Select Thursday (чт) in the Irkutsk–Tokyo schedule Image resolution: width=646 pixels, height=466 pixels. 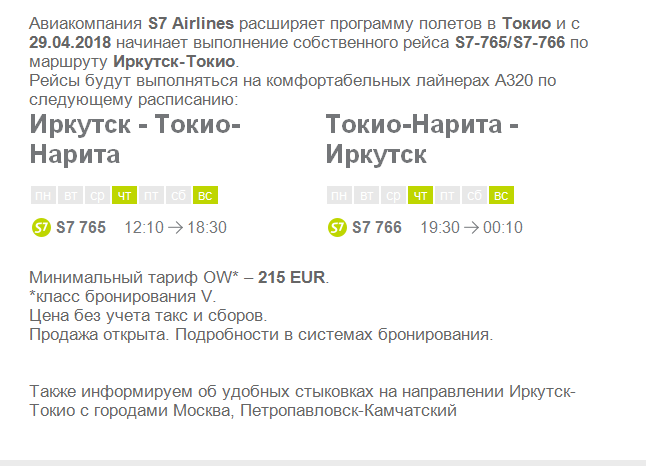pos(124,195)
